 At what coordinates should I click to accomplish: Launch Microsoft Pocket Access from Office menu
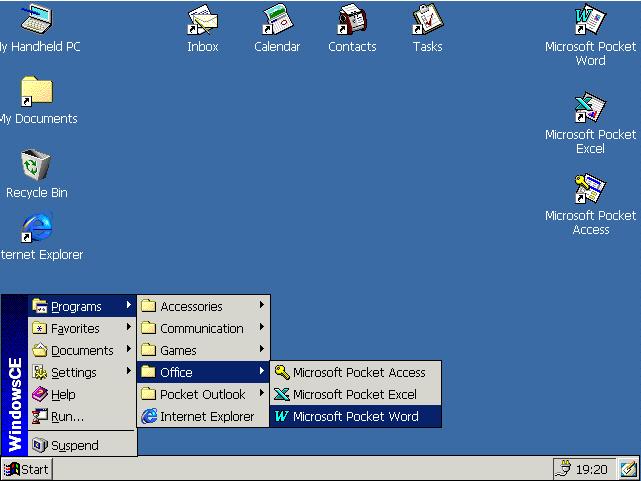pos(356,372)
